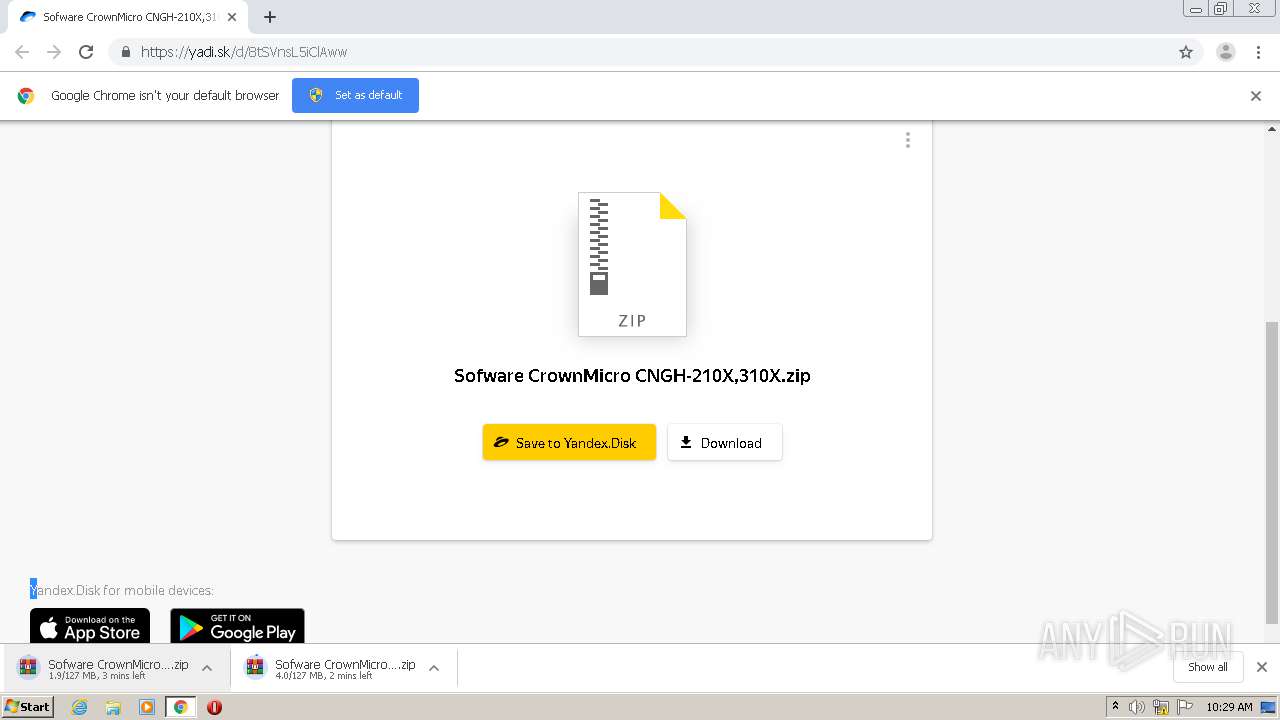Click the red Opera taskbar icon
This screenshot has height=720, width=1280.
(214, 707)
